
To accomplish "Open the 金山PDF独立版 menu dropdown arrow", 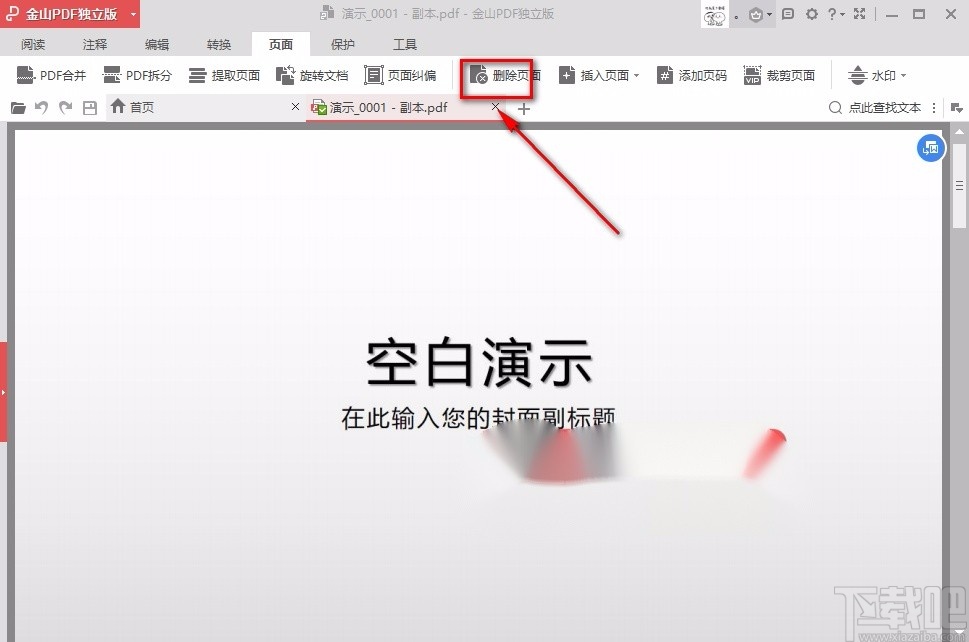I will click(133, 14).
